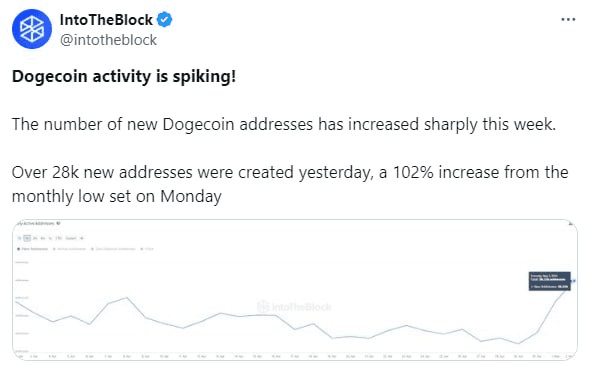
Task: Open the embedded Dogecoin chart image
Action: pyautogui.click(x=295, y=290)
